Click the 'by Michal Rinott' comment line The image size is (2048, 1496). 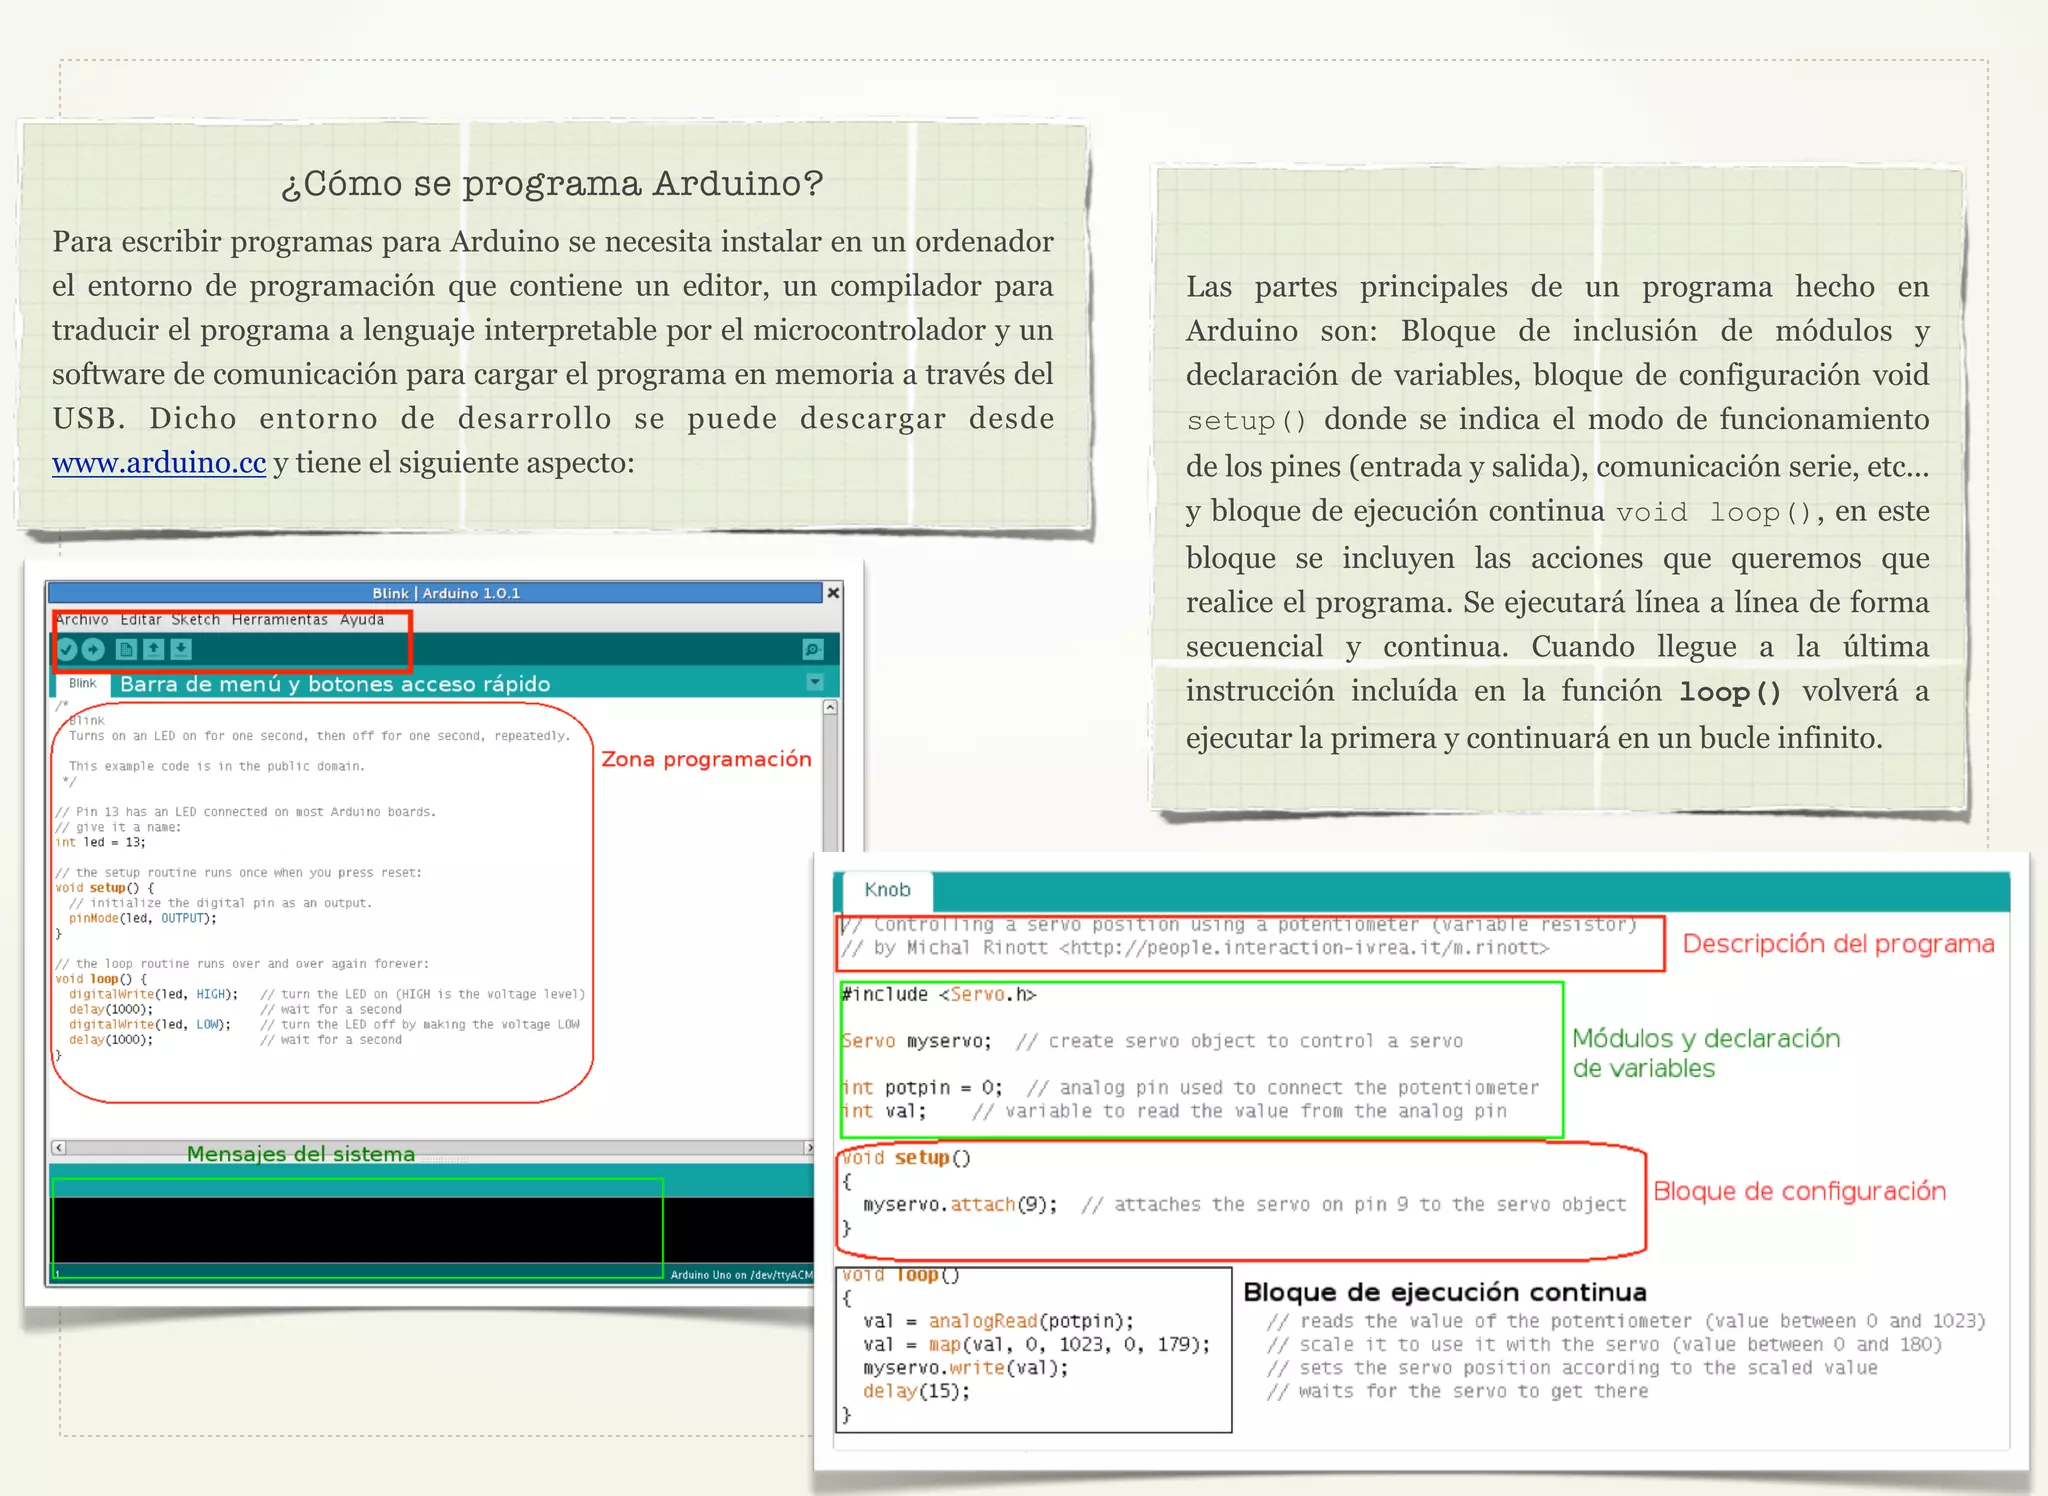[x=1195, y=948]
